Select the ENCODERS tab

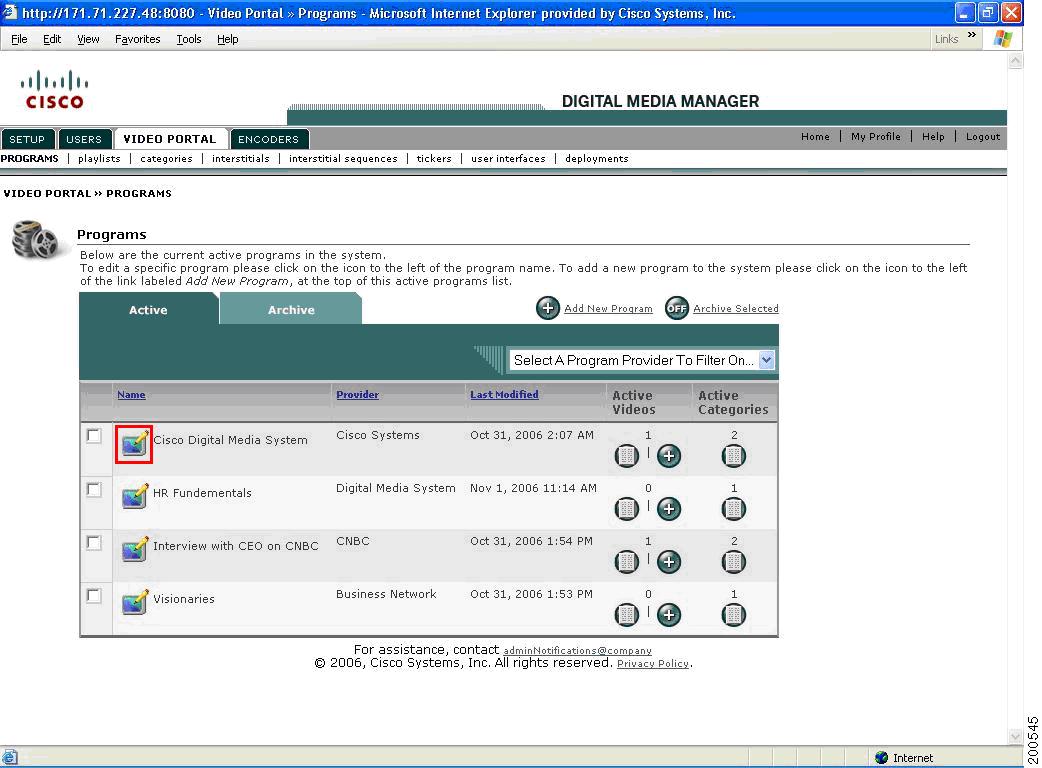[269, 139]
